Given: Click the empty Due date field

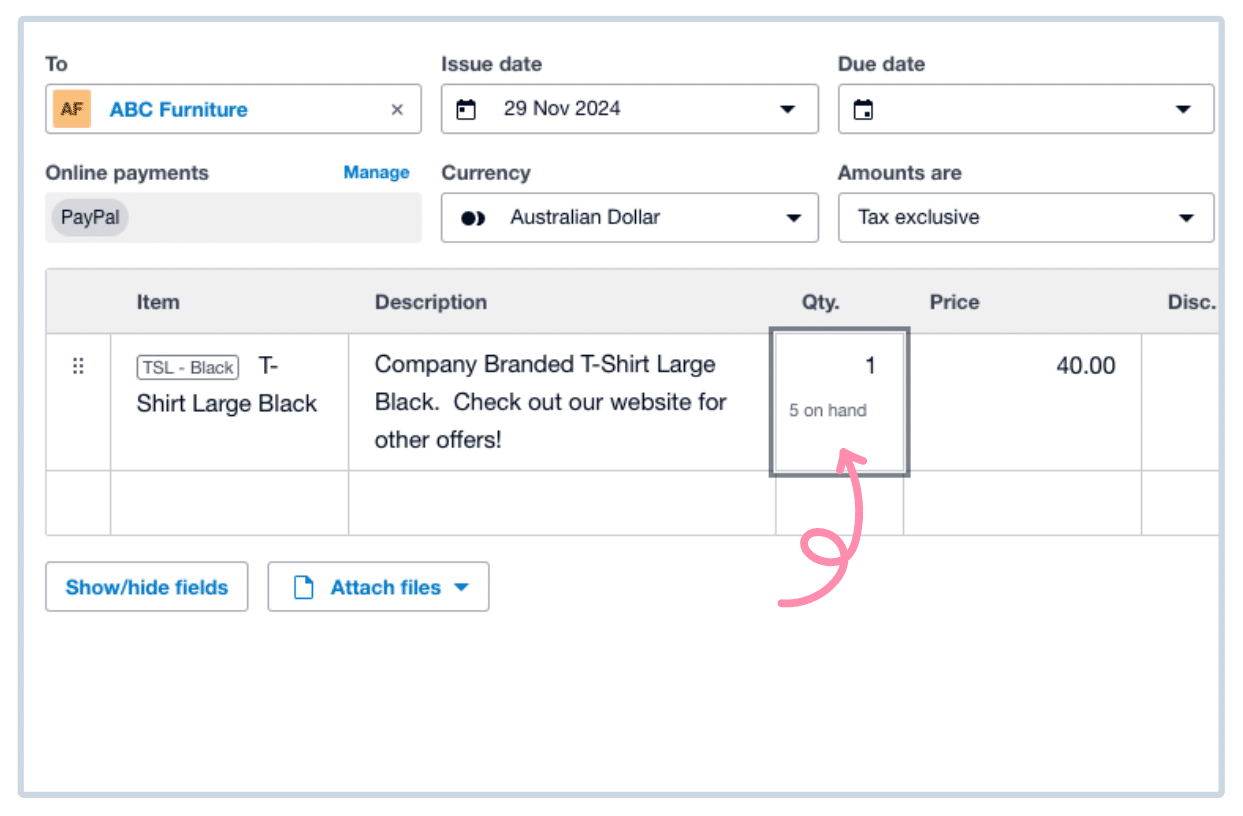Looking at the screenshot, I should pos(1026,109).
